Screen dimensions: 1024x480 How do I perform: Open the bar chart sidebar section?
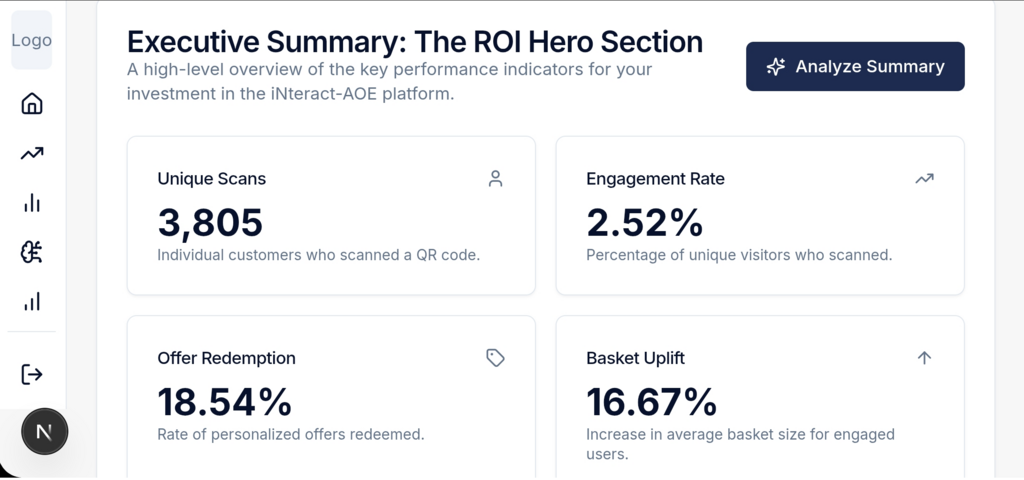point(32,203)
